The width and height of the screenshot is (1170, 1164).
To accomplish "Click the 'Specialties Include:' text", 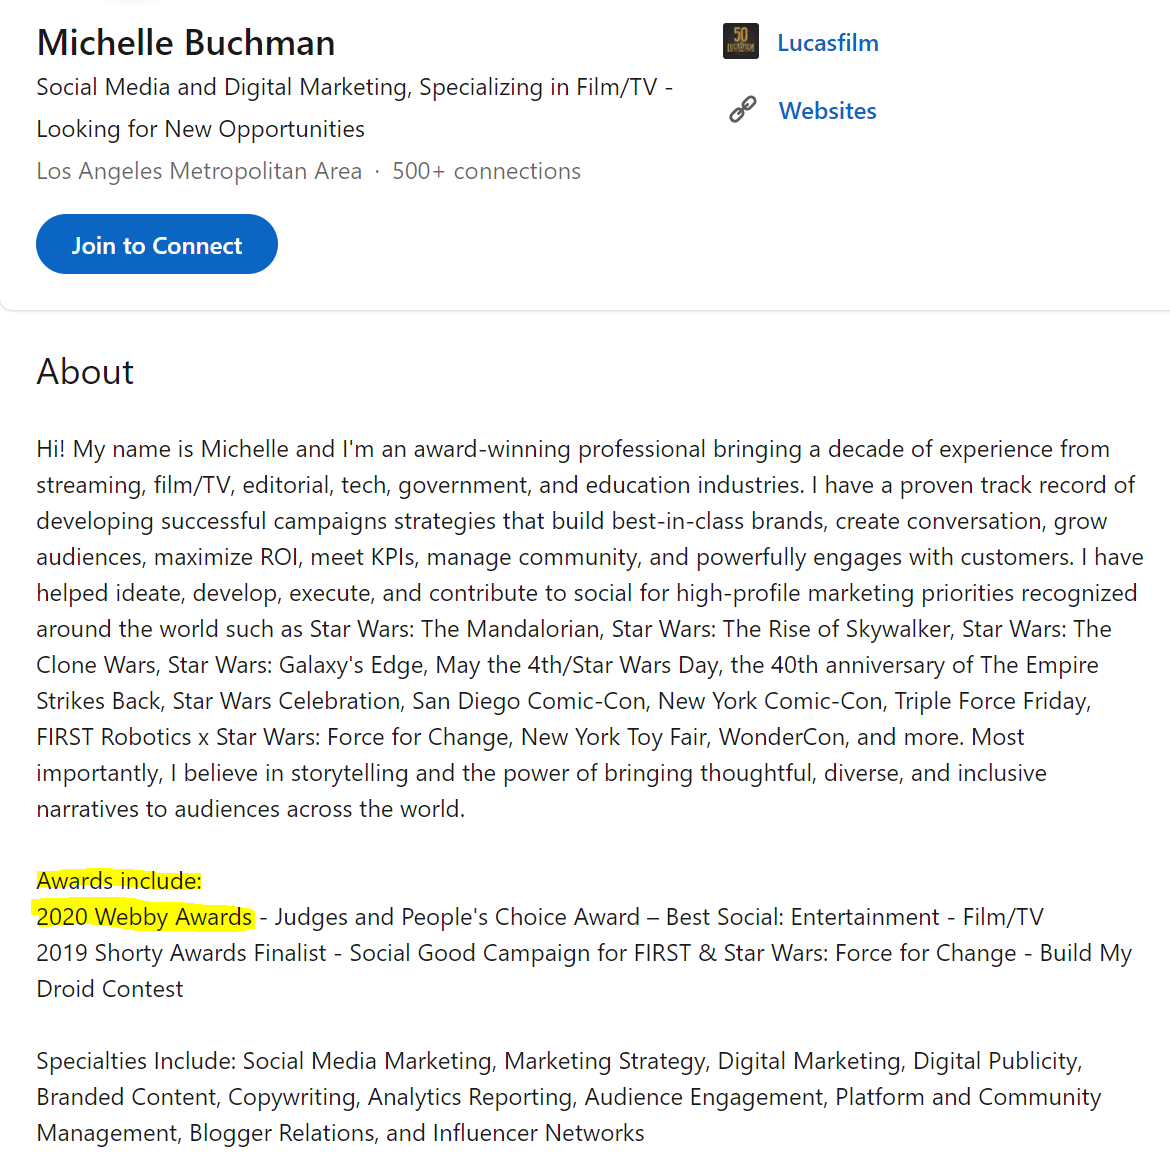I will tap(137, 1060).
